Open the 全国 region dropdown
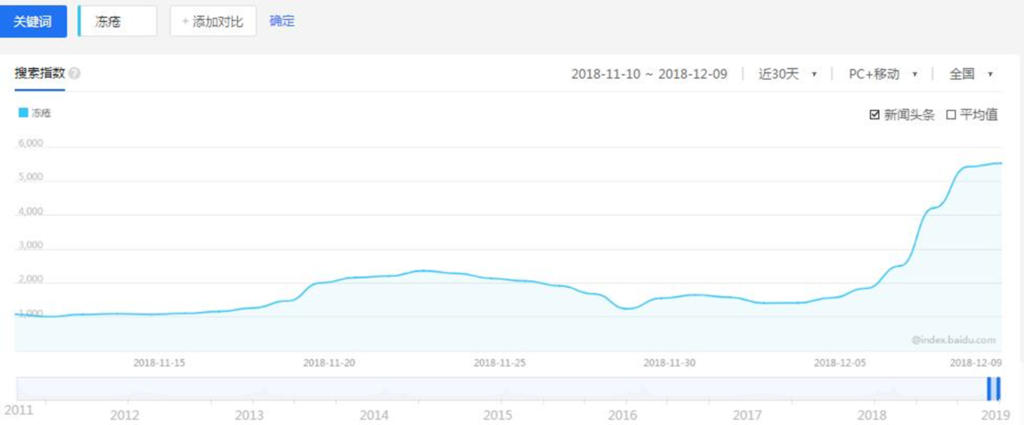The image size is (1024, 425). point(970,74)
